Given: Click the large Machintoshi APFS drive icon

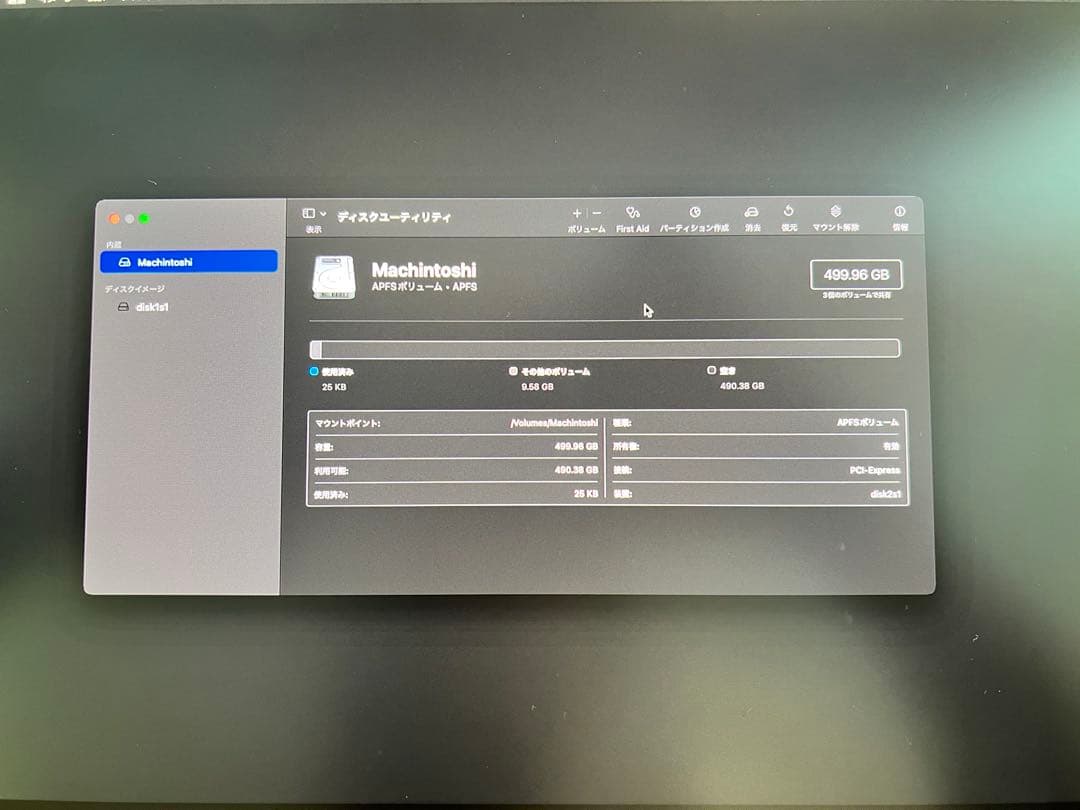Looking at the screenshot, I should point(334,277).
